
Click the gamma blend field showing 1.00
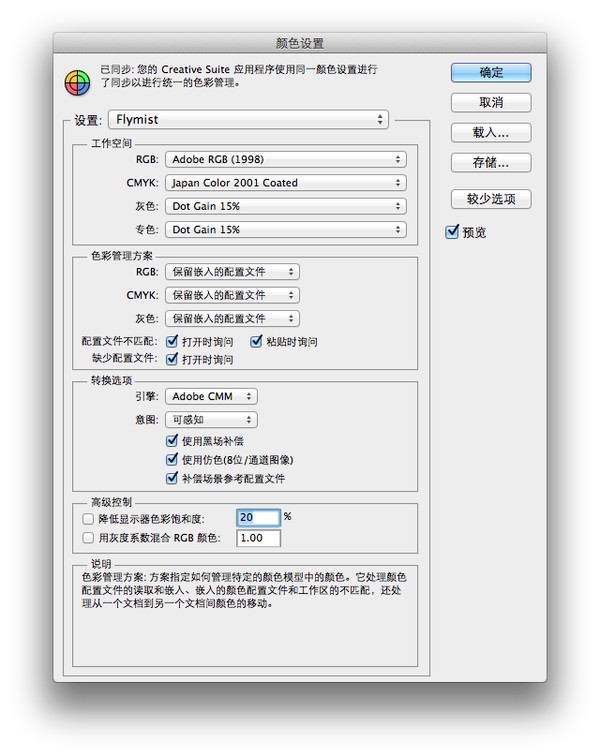point(258,538)
